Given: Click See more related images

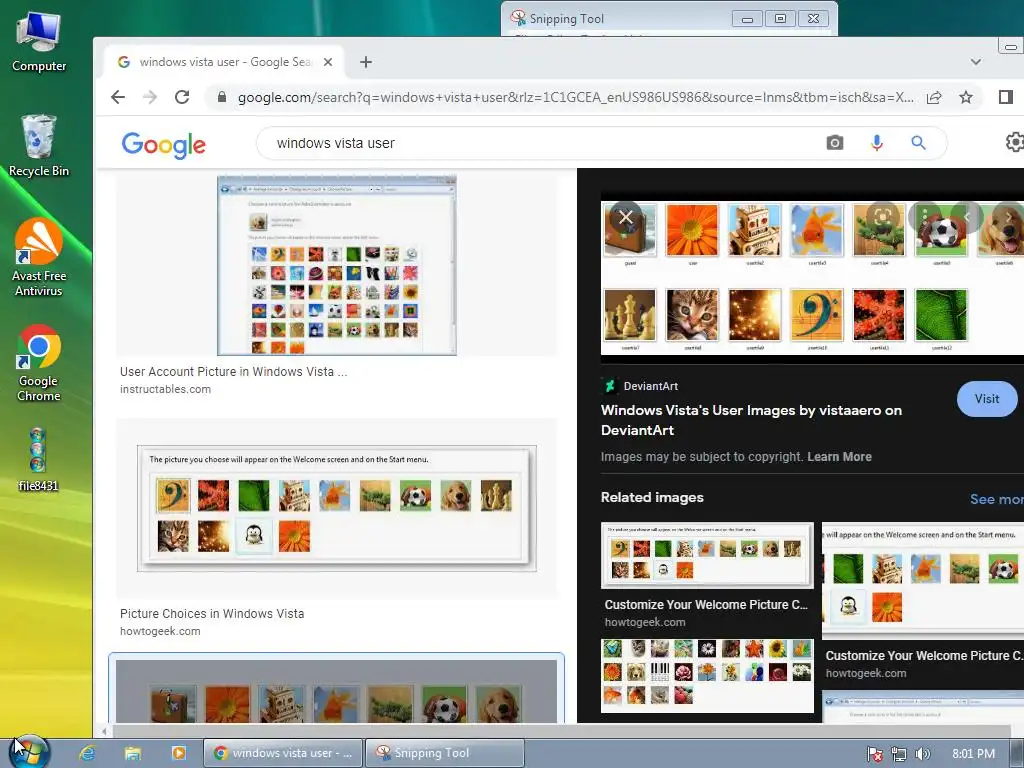Looking at the screenshot, I should [x=997, y=499].
